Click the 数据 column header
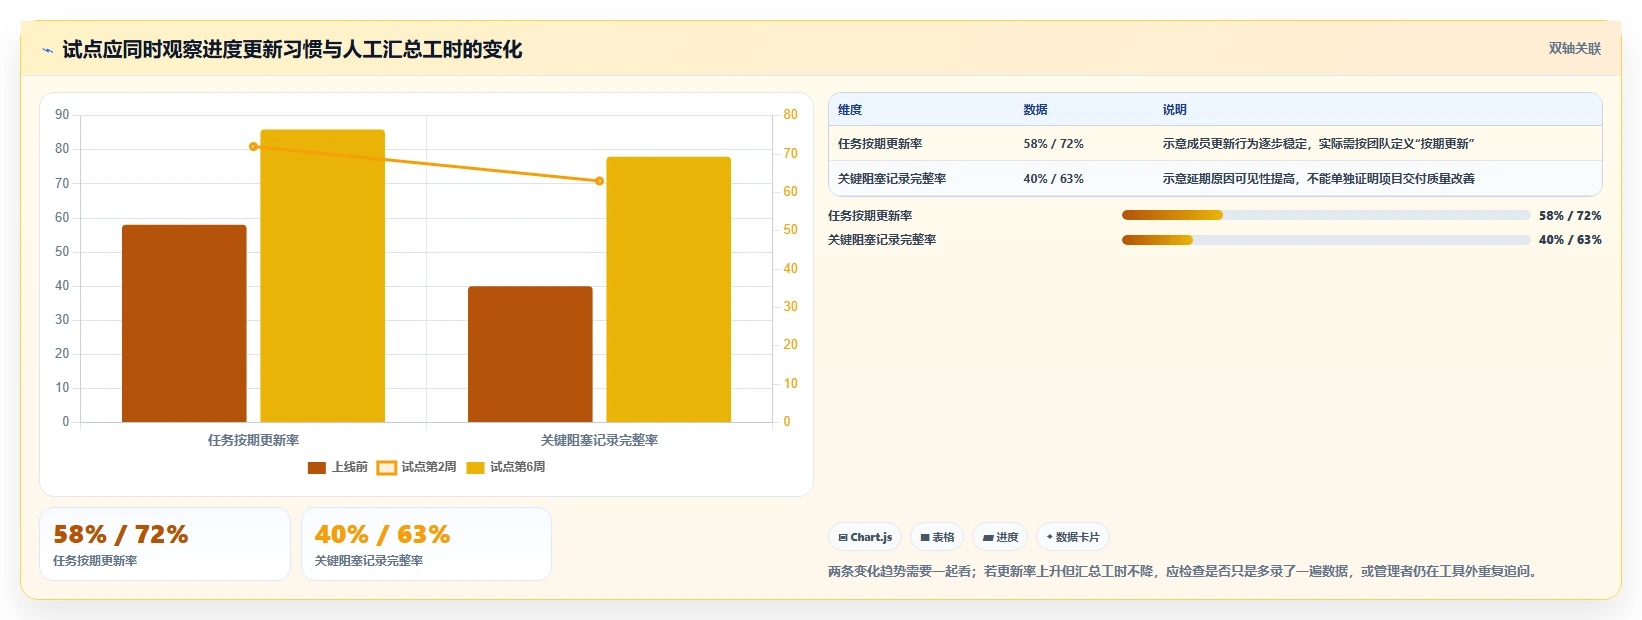The width and height of the screenshot is (1642, 620). coord(1035,110)
